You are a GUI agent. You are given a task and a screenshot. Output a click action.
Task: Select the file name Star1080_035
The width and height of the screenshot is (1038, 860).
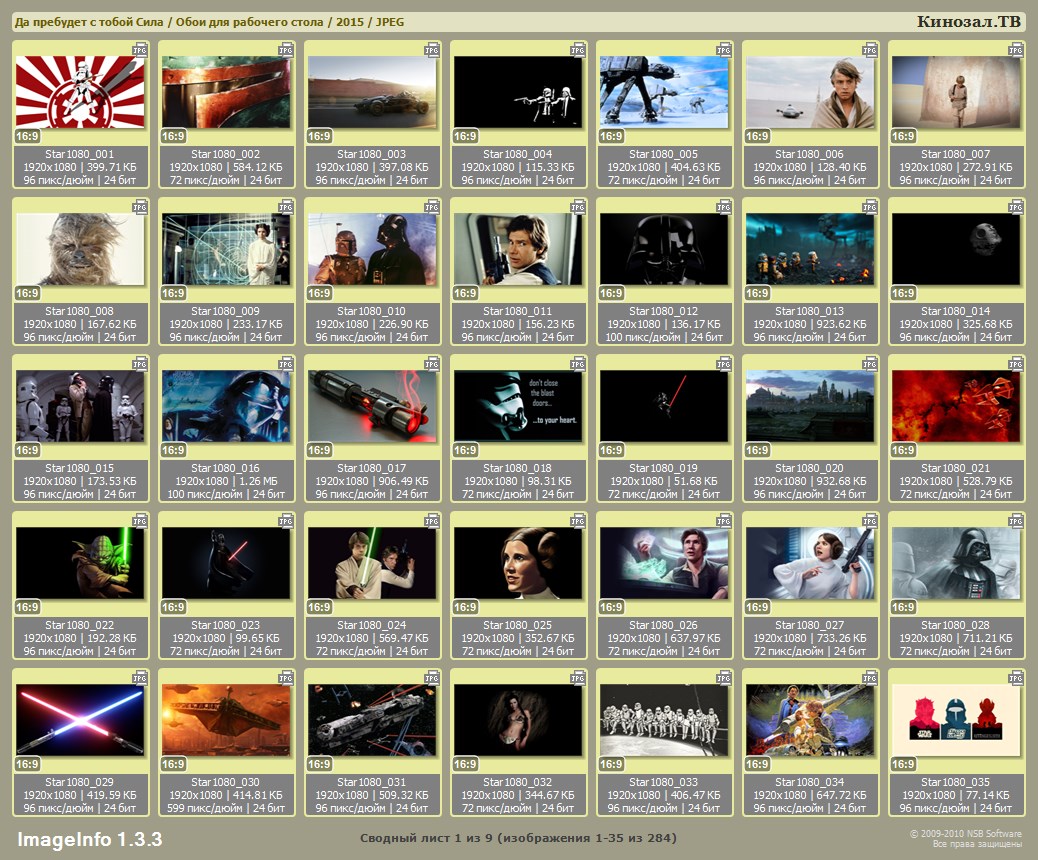pos(955,783)
